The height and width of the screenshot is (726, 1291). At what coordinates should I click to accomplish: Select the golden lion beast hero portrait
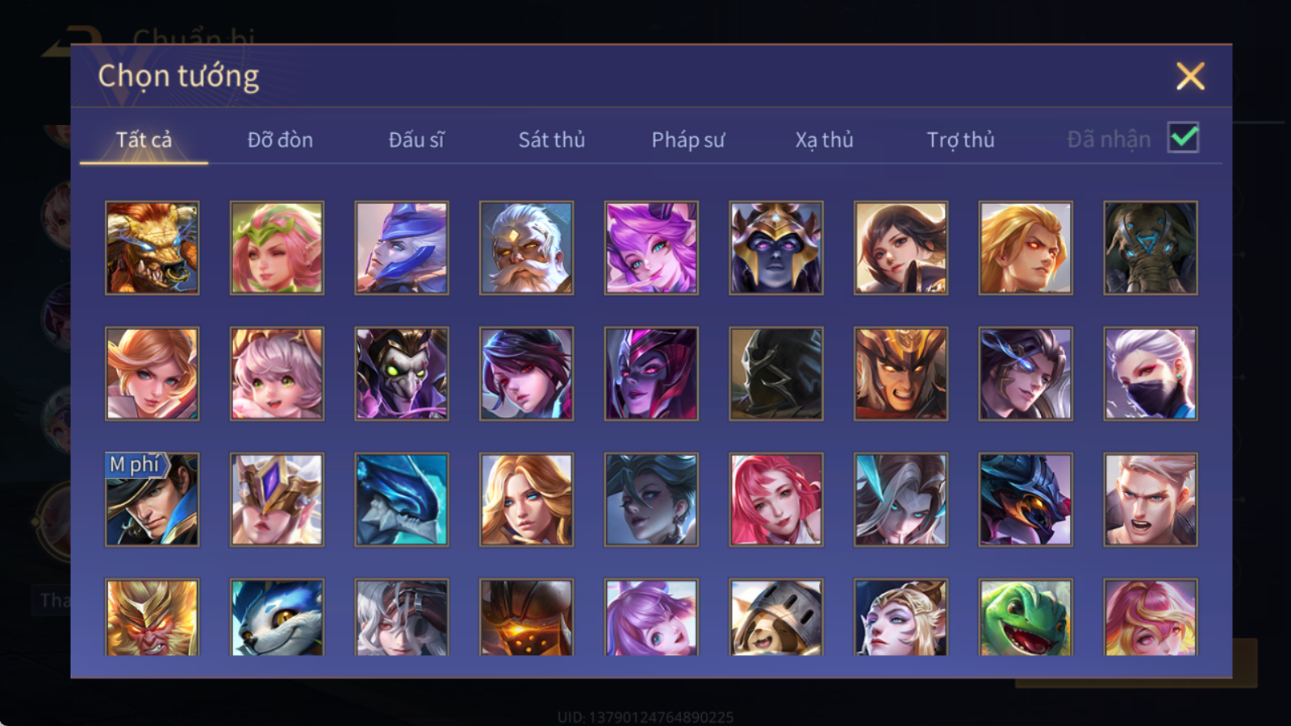[152, 248]
